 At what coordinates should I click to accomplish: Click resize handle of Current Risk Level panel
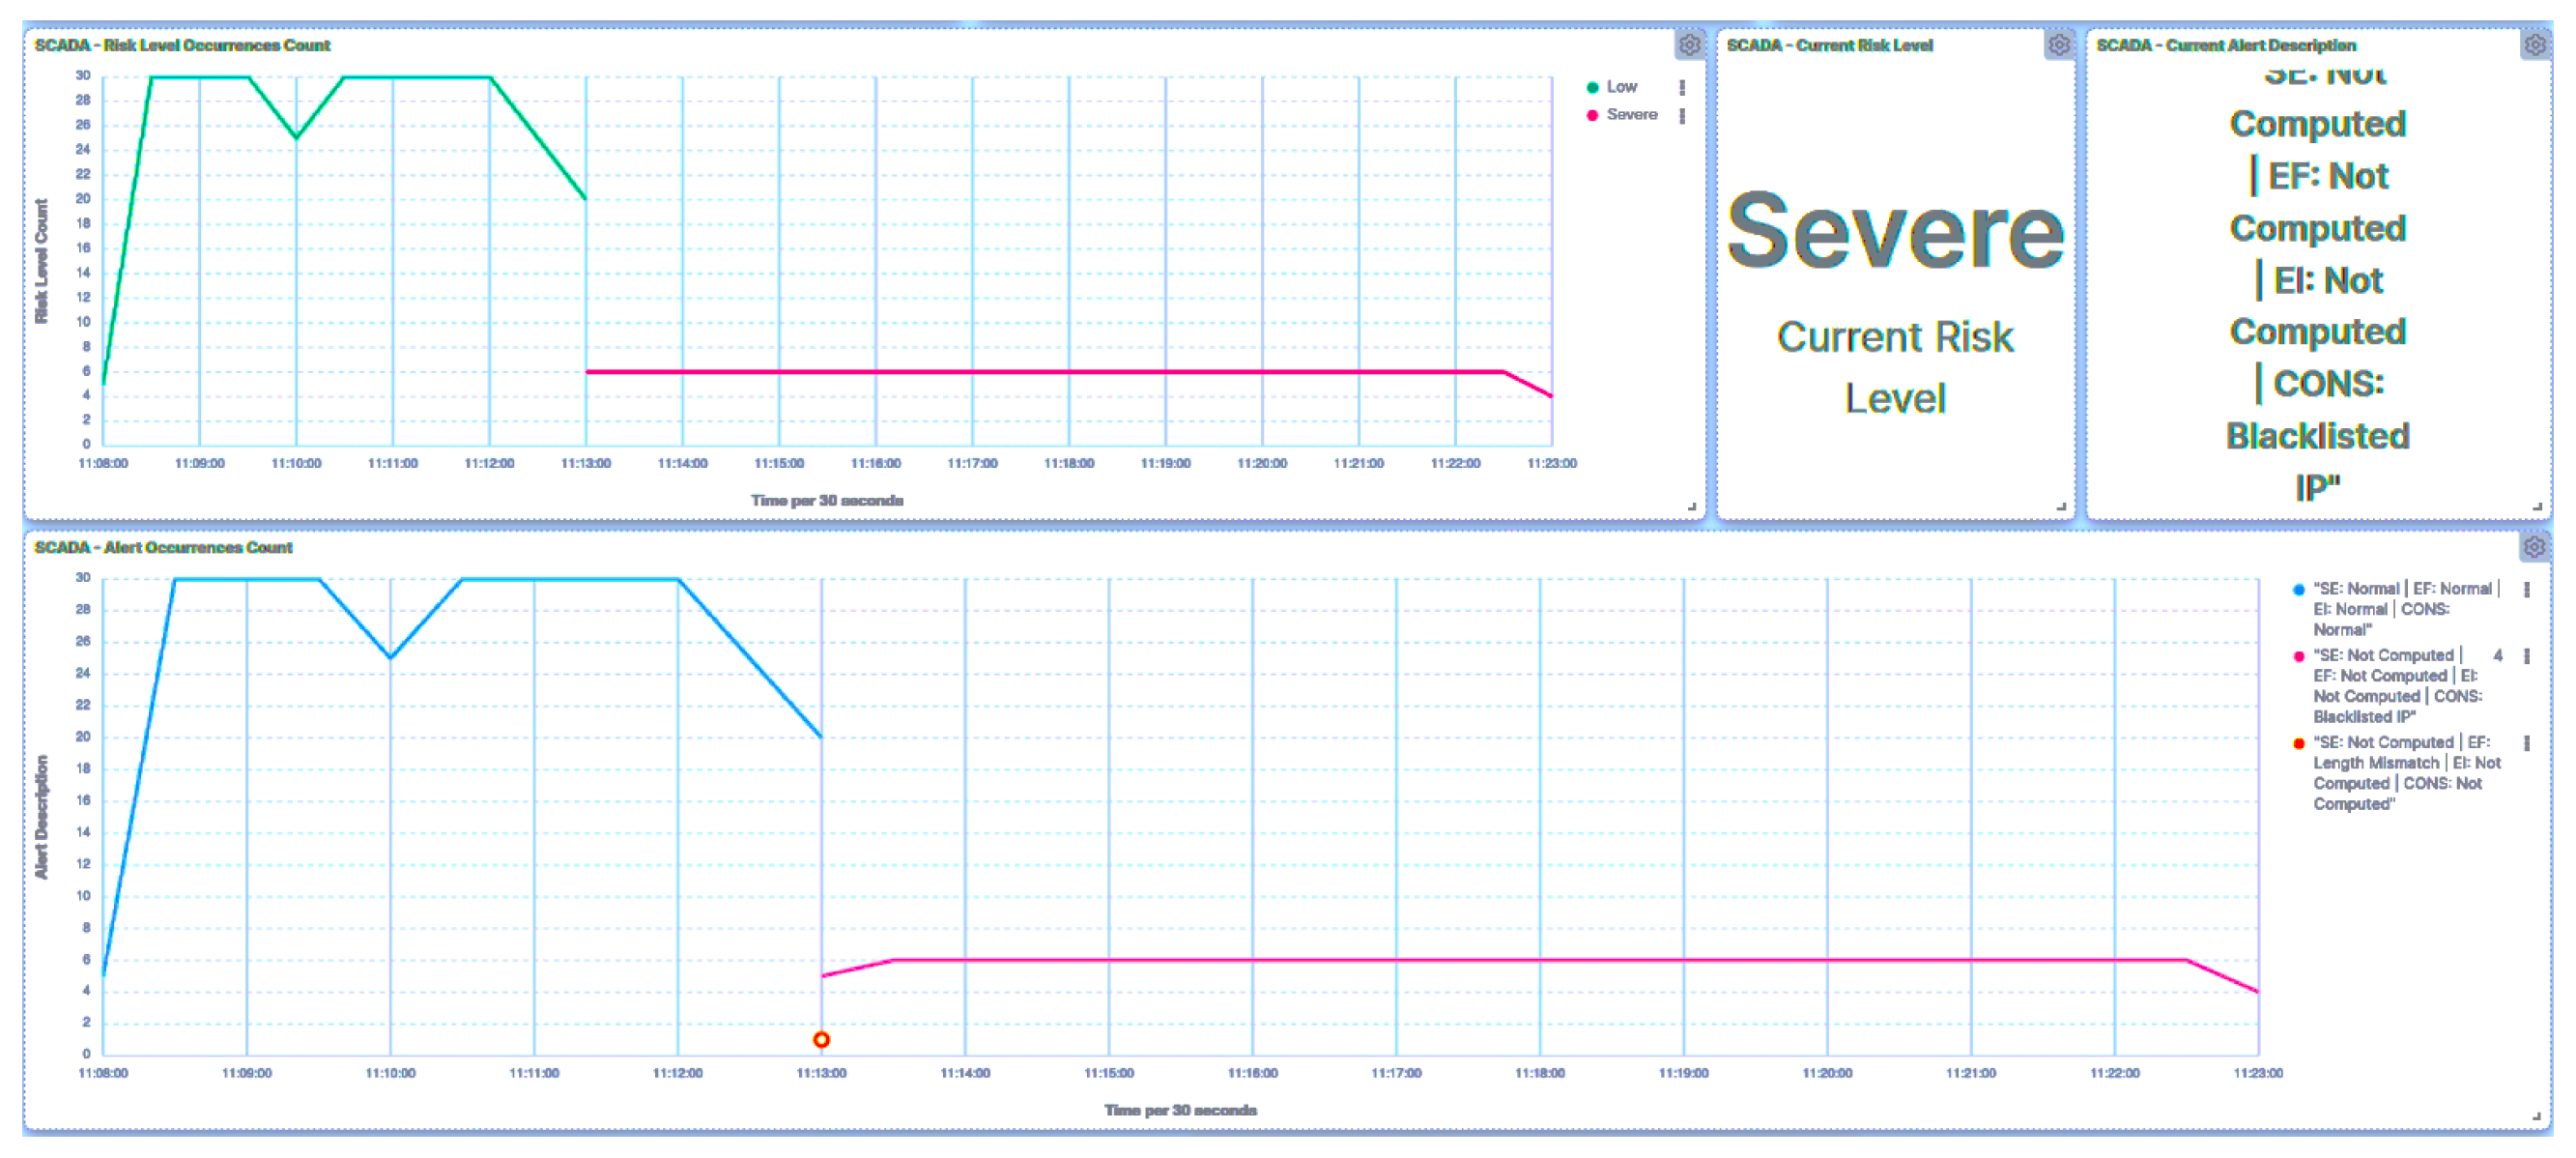click(2061, 507)
